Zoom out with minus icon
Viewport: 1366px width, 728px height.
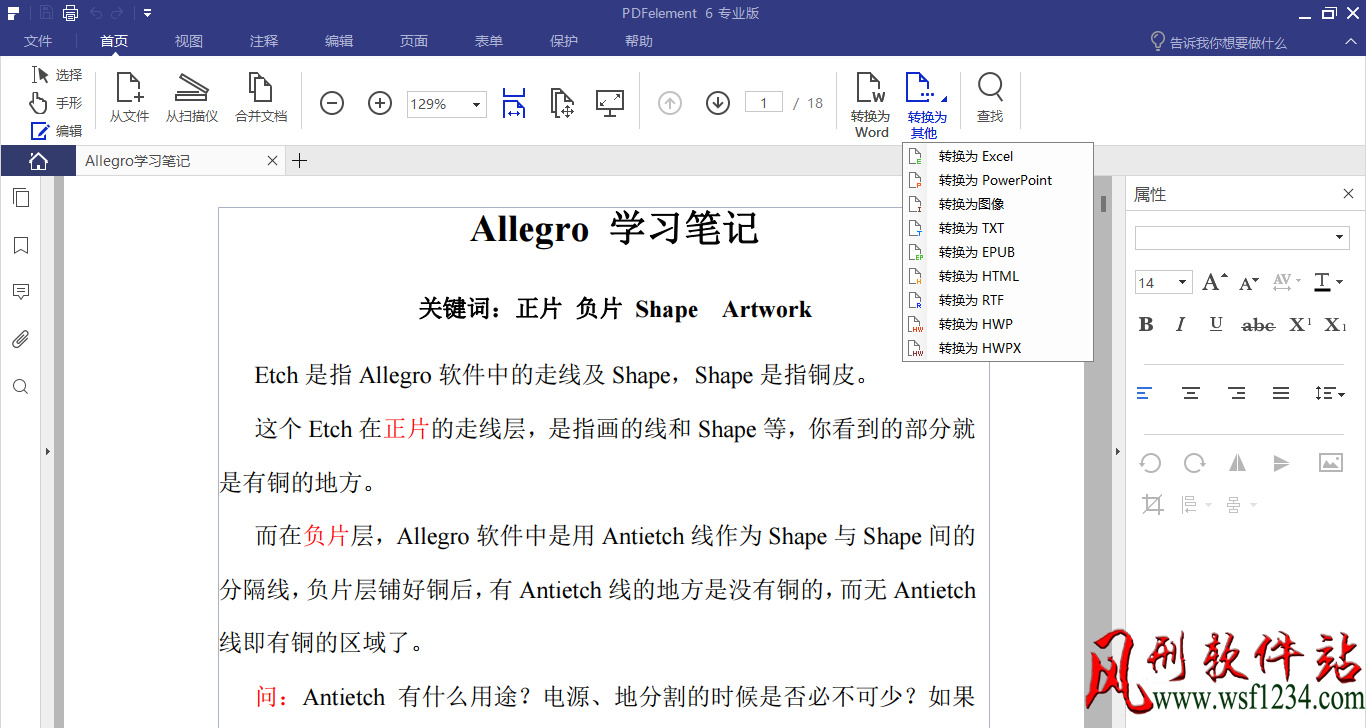click(332, 103)
